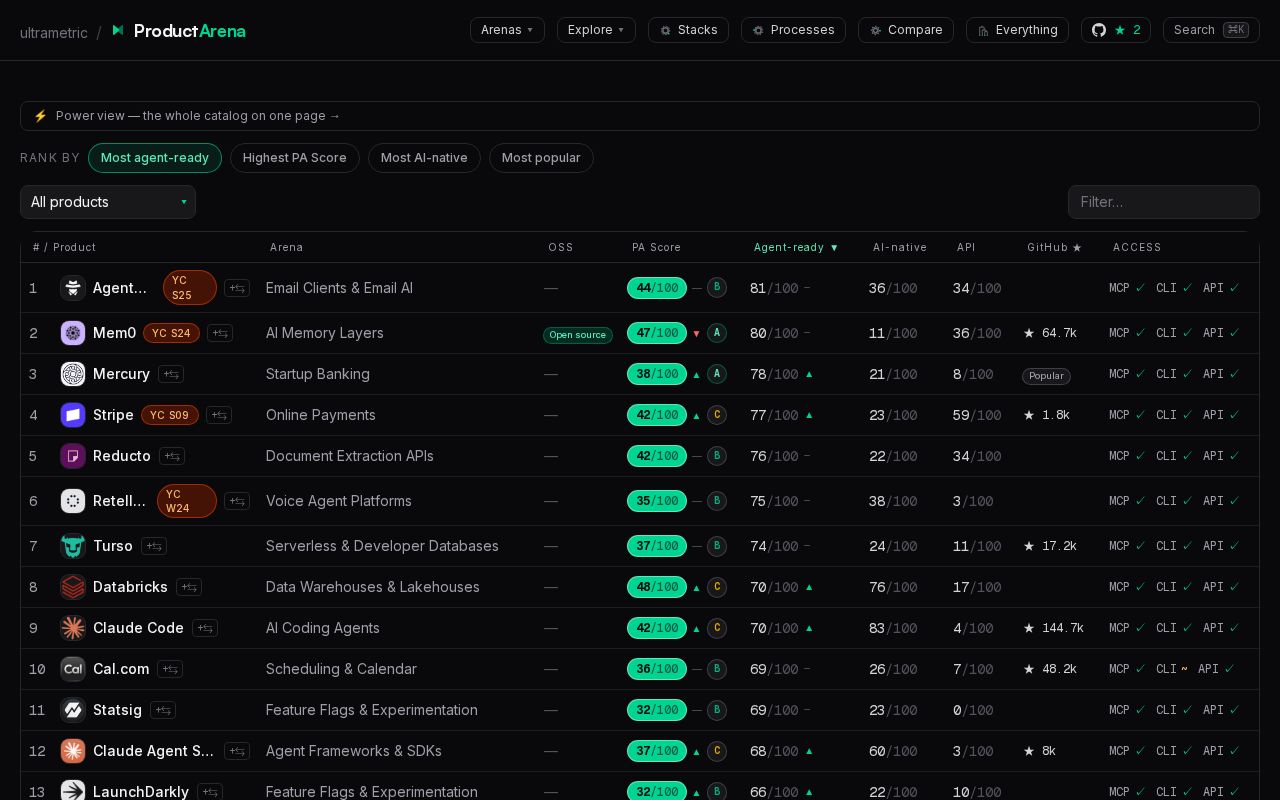
Task: Click the Agent row product logo
Action: coord(73,288)
